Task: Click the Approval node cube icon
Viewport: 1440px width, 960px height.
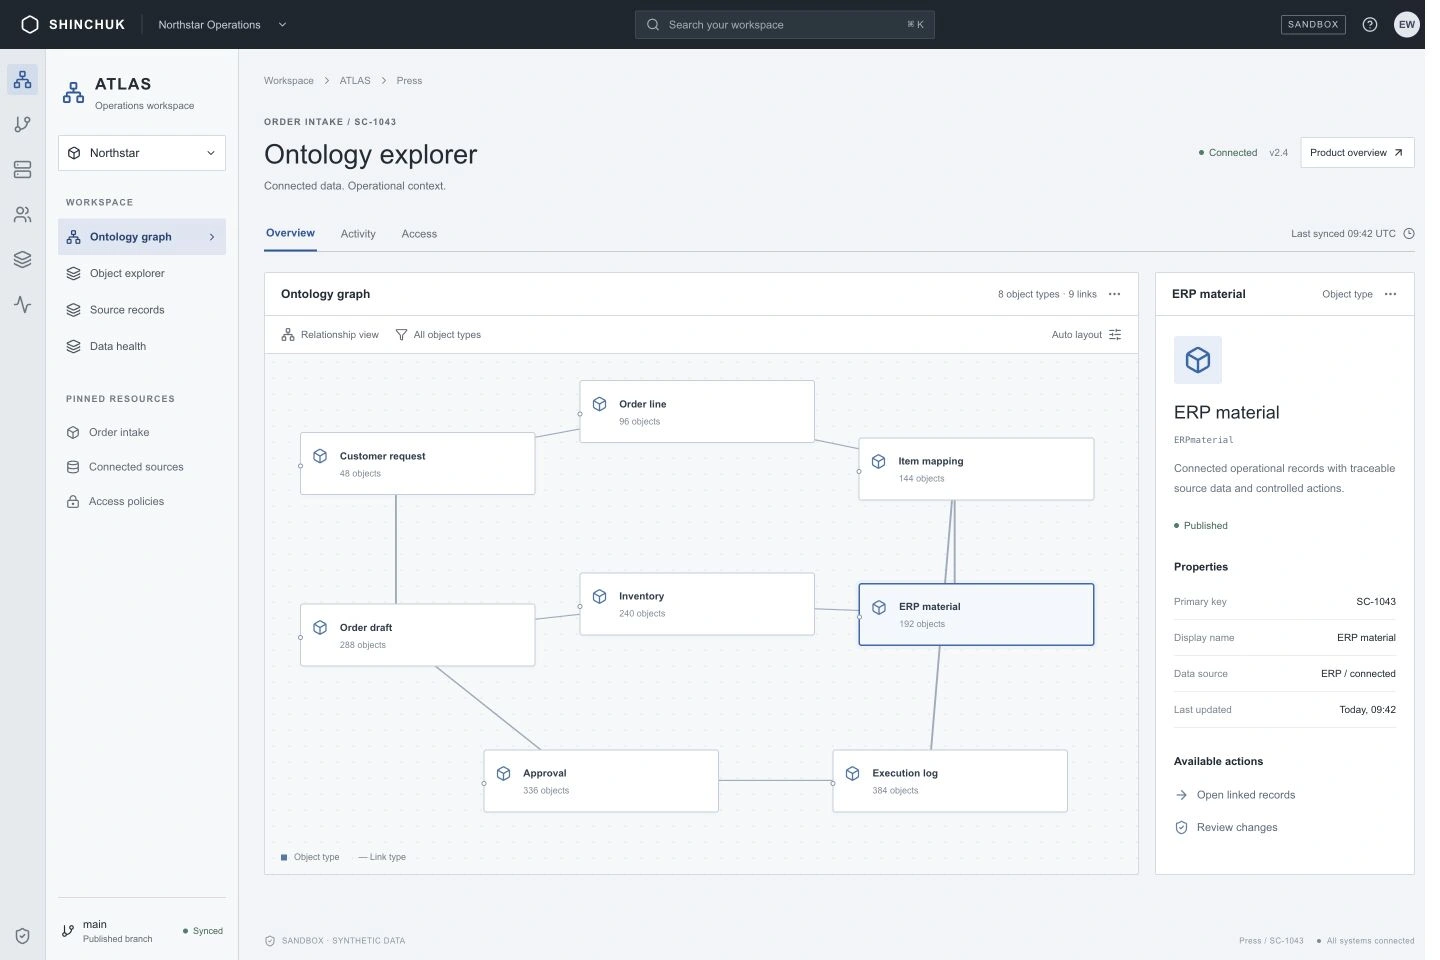Action: [x=504, y=773]
